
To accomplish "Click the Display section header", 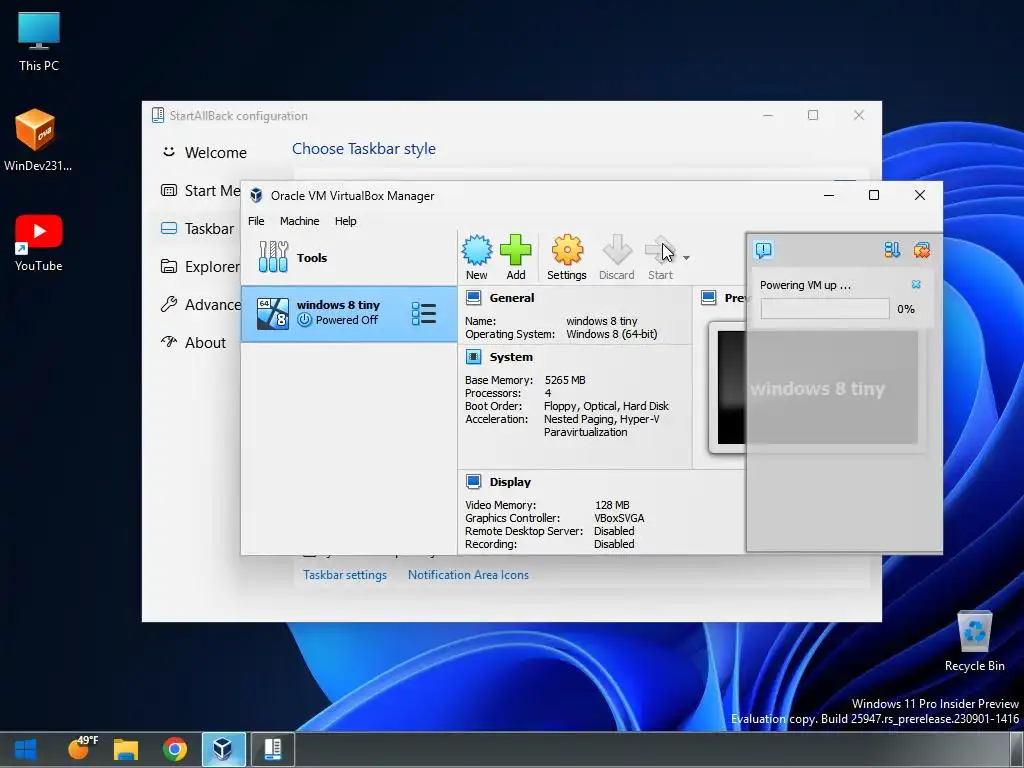I will click(x=510, y=482).
